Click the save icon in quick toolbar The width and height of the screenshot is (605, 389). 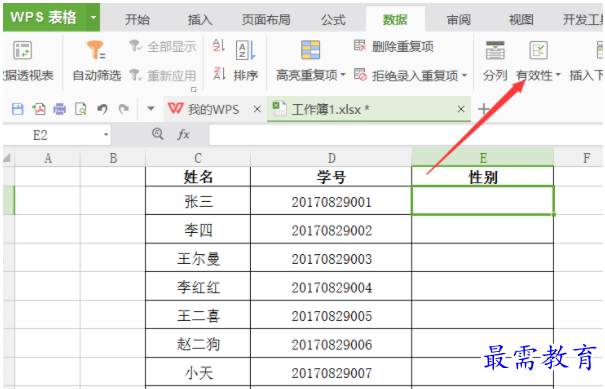tap(17, 109)
